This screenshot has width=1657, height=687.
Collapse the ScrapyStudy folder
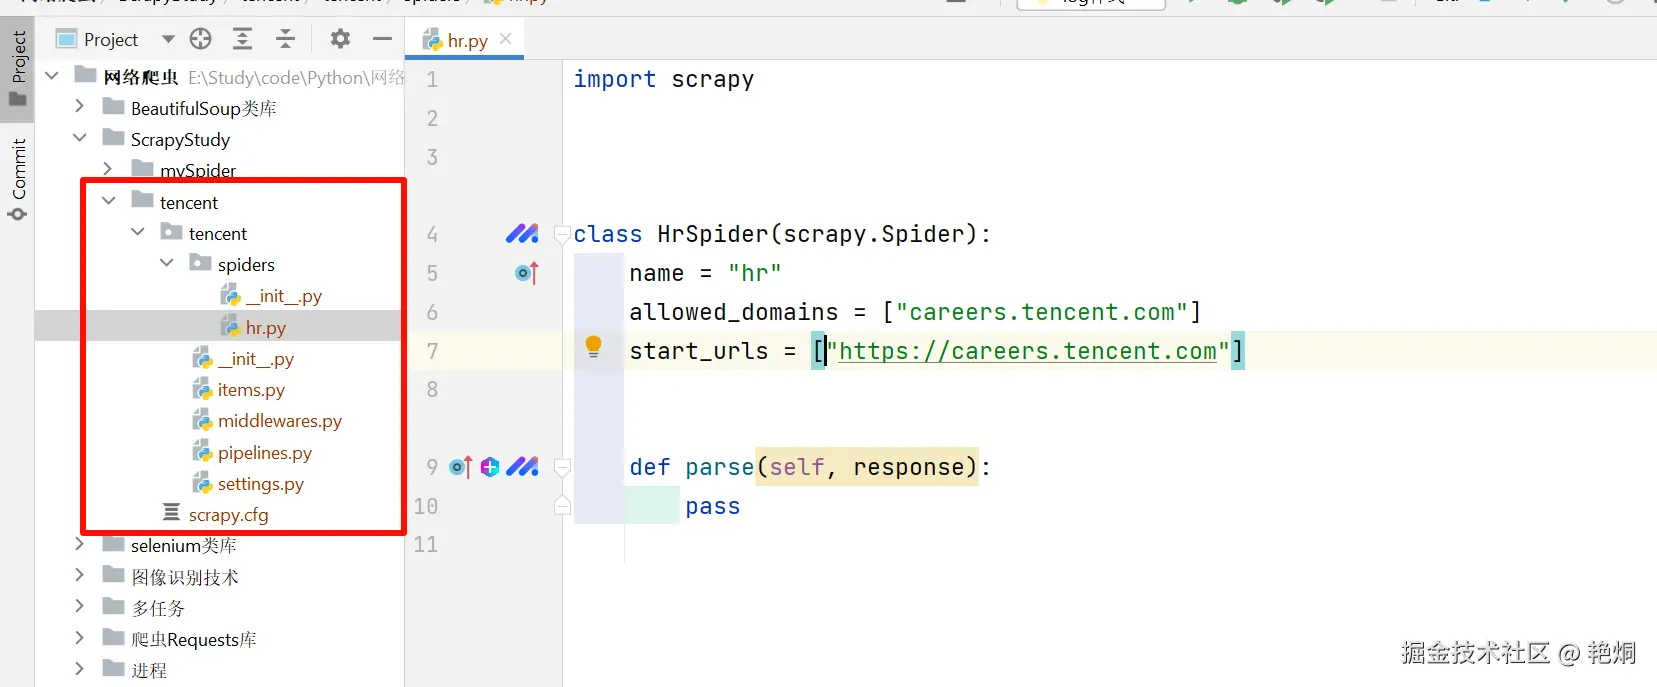(80, 138)
